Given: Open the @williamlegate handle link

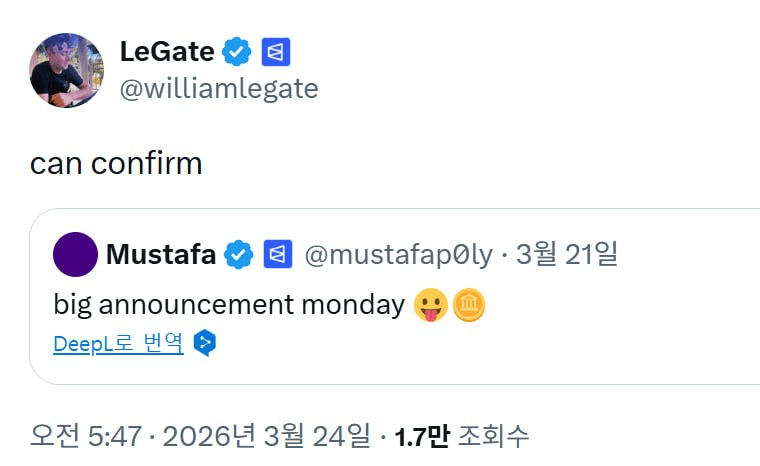Looking at the screenshot, I should coord(218,89).
